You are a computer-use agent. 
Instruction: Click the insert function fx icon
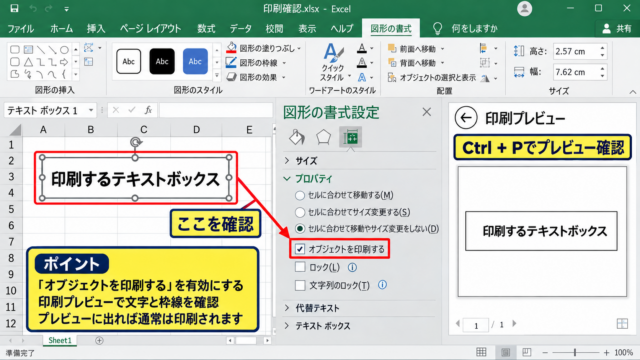pos(148,110)
